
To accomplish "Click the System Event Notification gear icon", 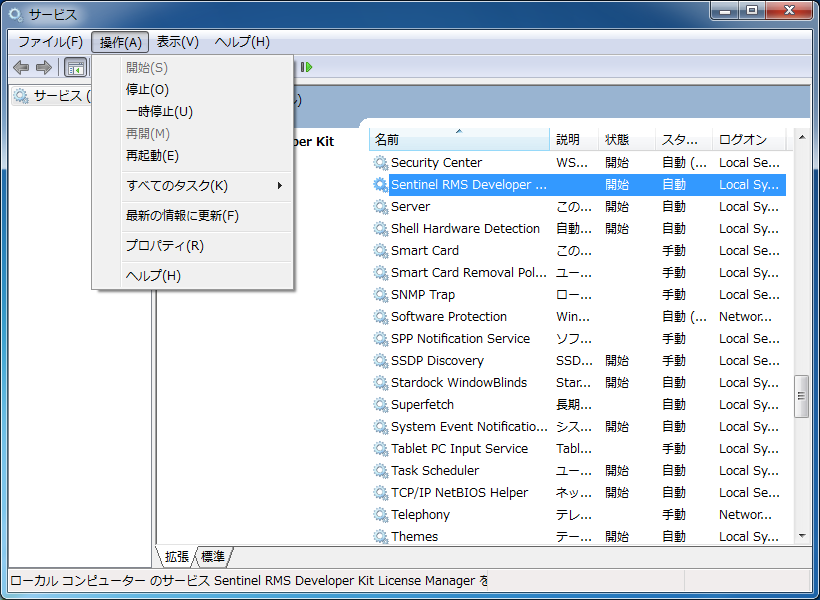I will pyautogui.click(x=380, y=426).
